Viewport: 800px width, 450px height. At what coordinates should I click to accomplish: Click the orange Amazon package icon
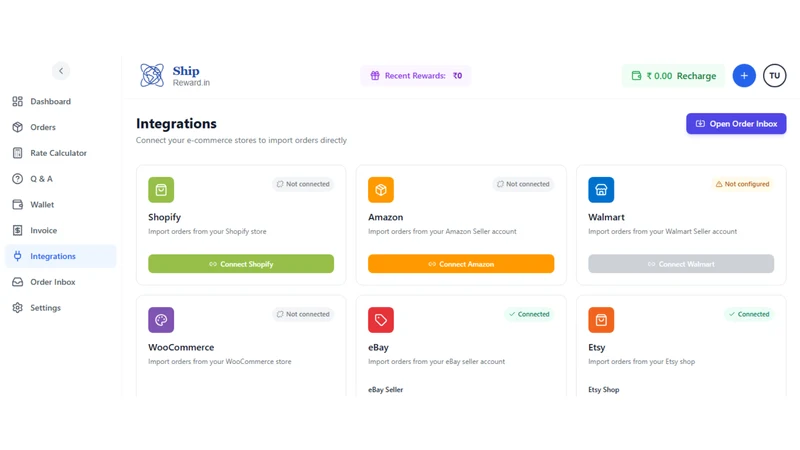click(381, 190)
